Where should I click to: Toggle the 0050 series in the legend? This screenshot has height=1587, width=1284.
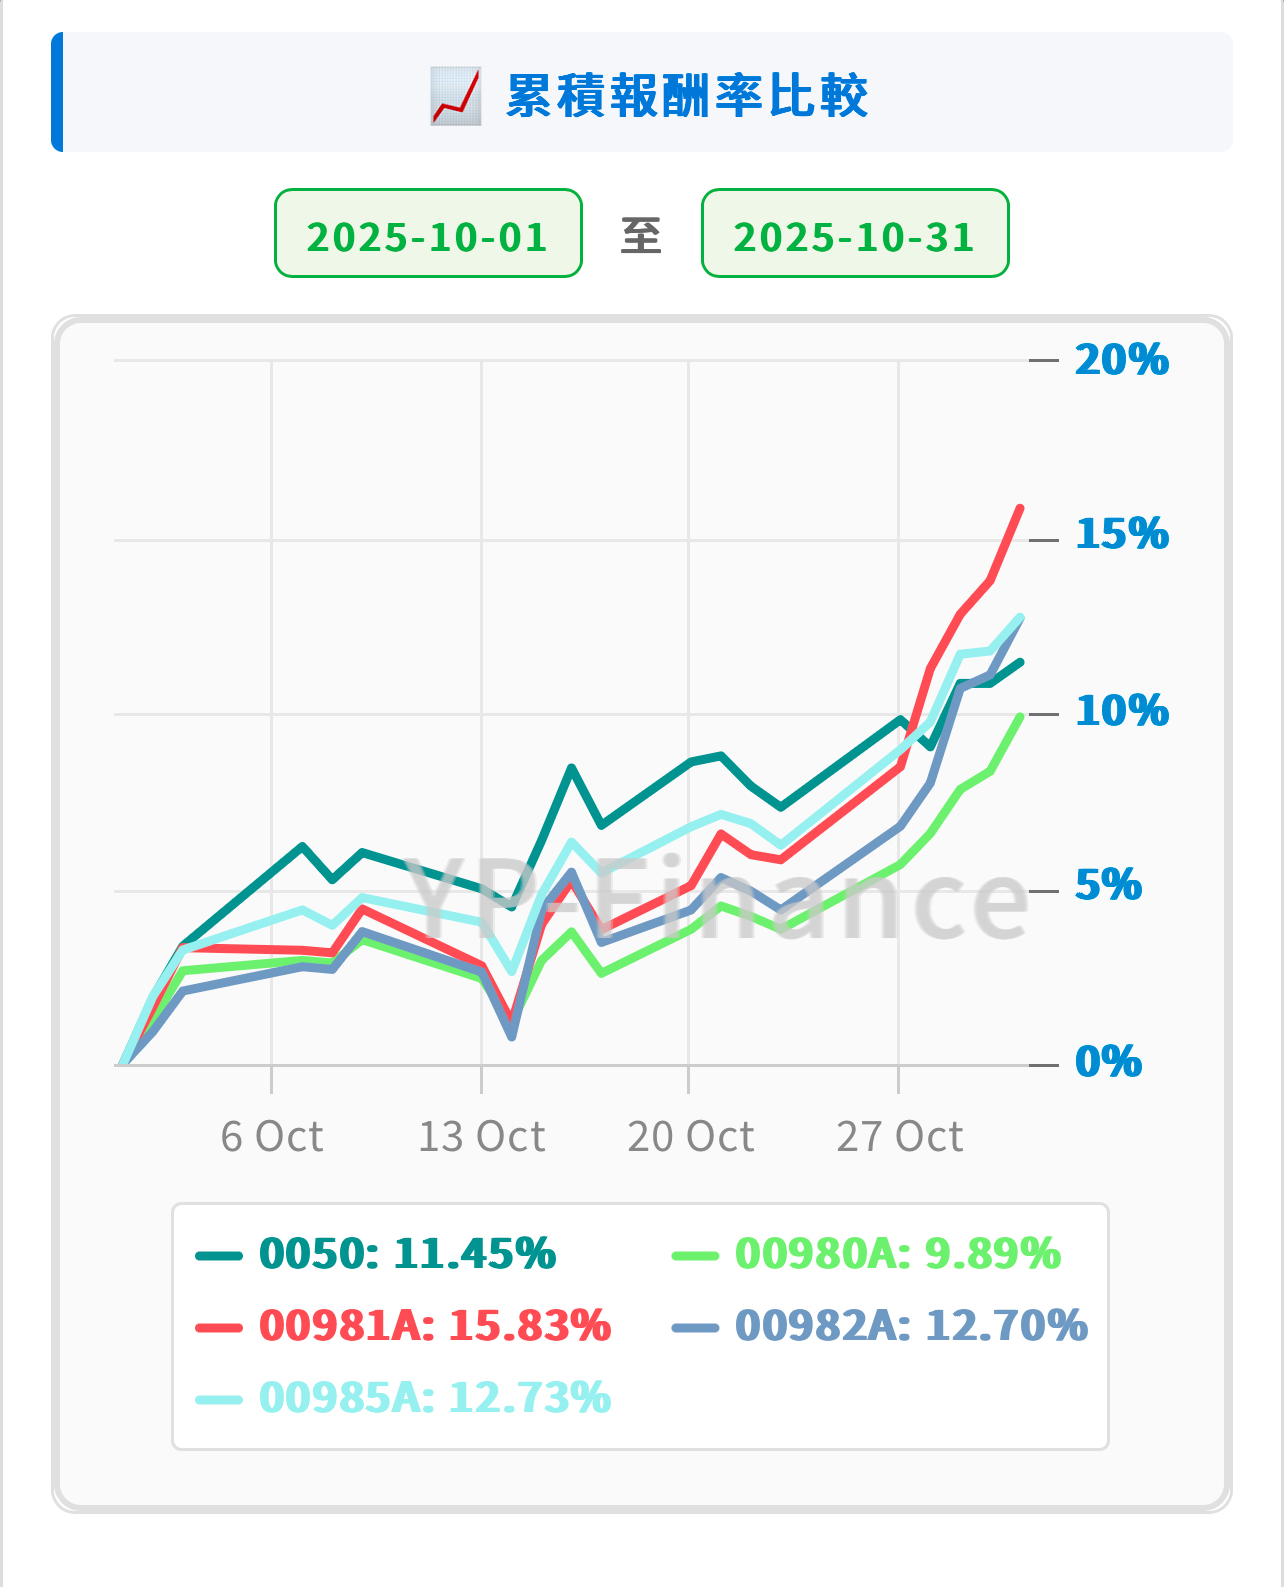click(x=406, y=1253)
